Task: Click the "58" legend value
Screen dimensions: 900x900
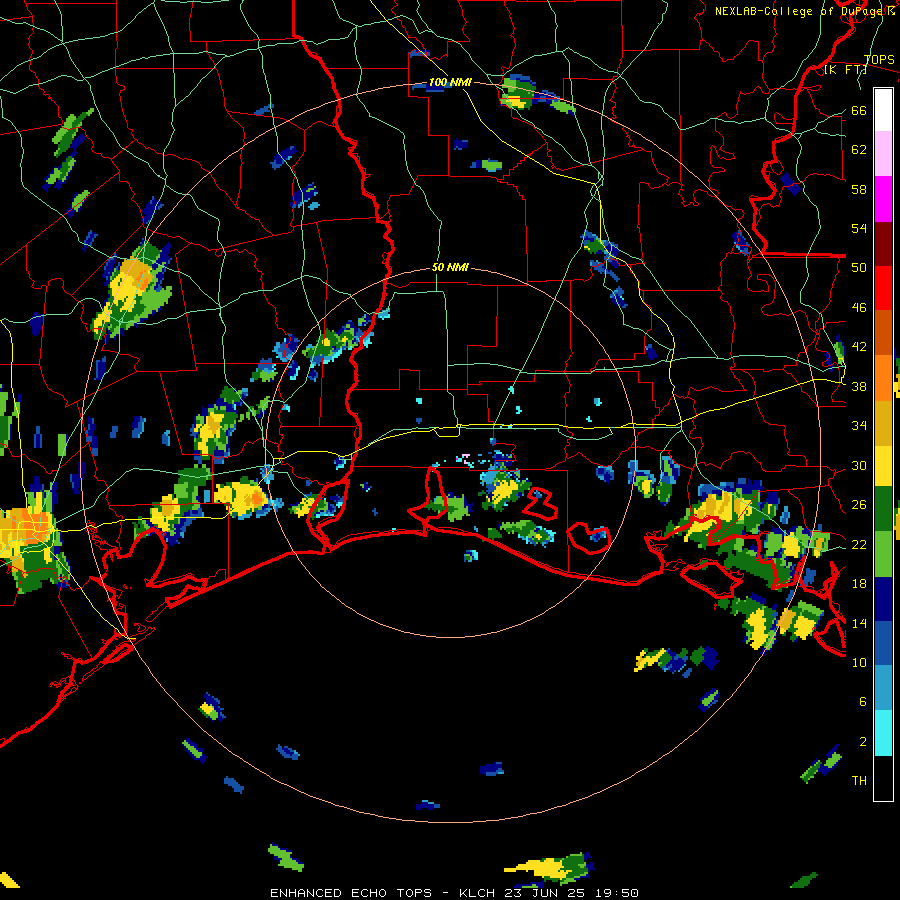Action: click(859, 189)
